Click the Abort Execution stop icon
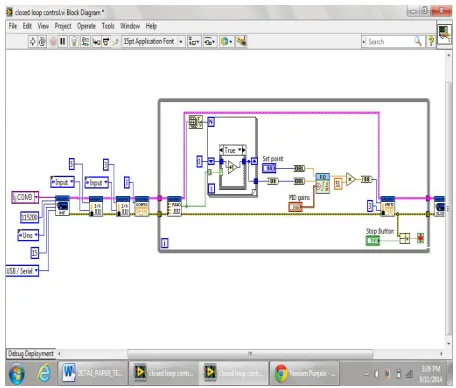The height and width of the screenshot is (388, 456). coord(53,42)
